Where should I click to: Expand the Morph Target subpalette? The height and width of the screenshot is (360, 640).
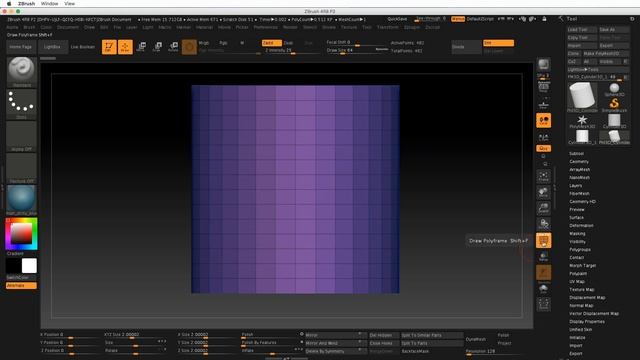click(x=582, y=265)
